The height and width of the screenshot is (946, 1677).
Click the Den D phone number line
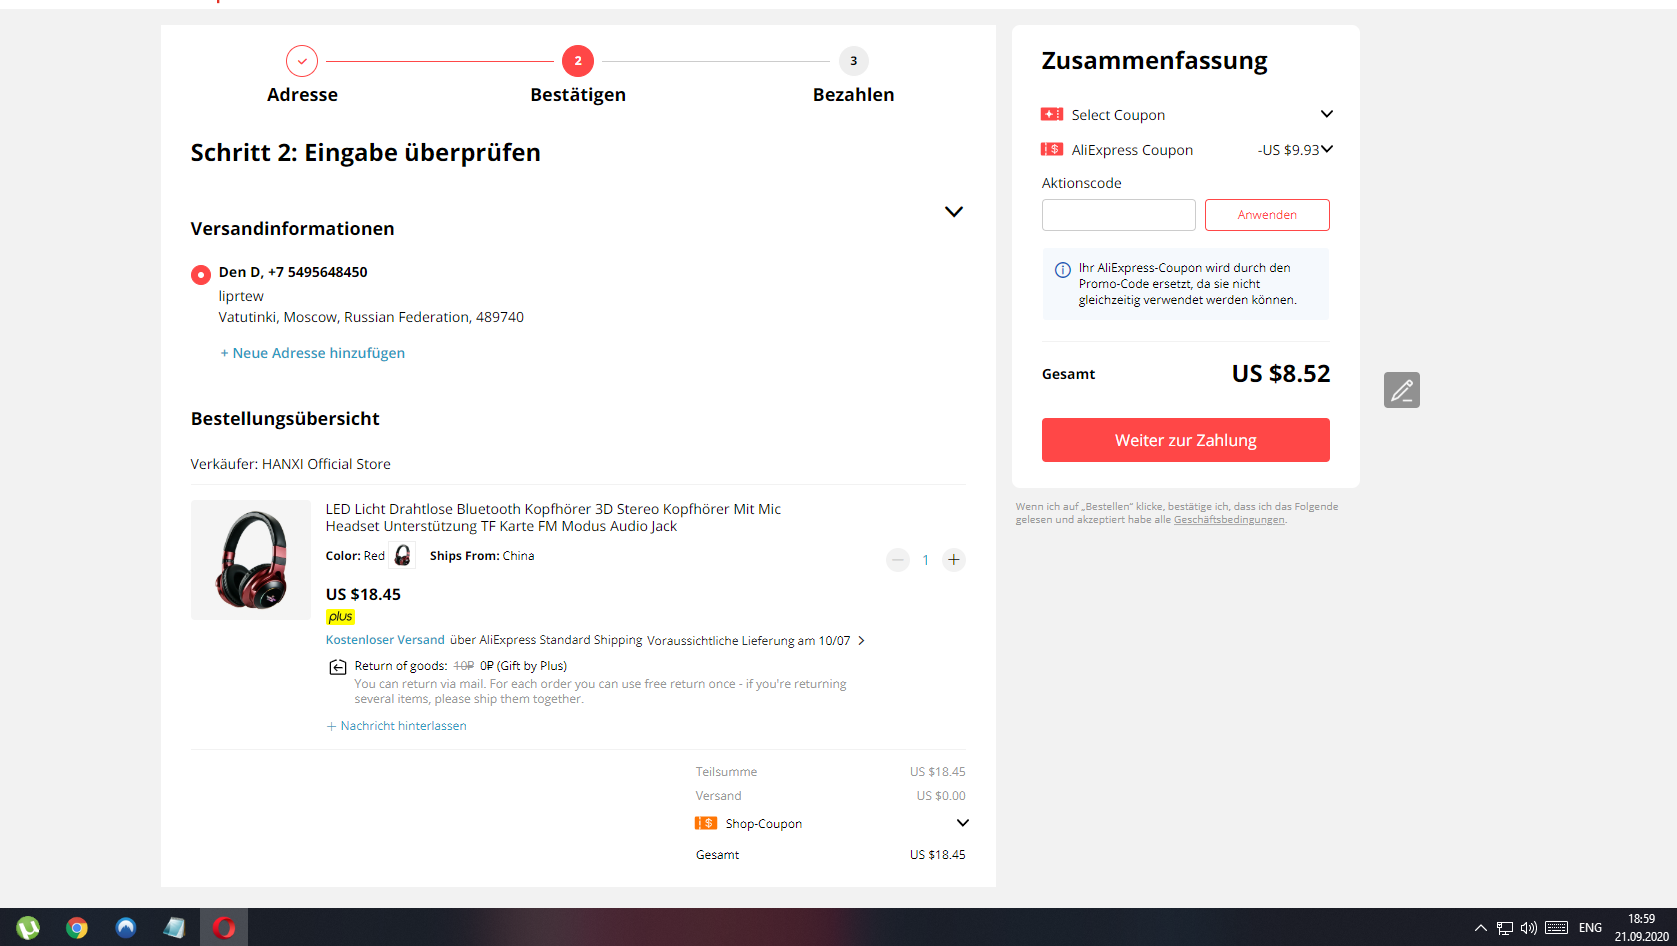(293, 272)
